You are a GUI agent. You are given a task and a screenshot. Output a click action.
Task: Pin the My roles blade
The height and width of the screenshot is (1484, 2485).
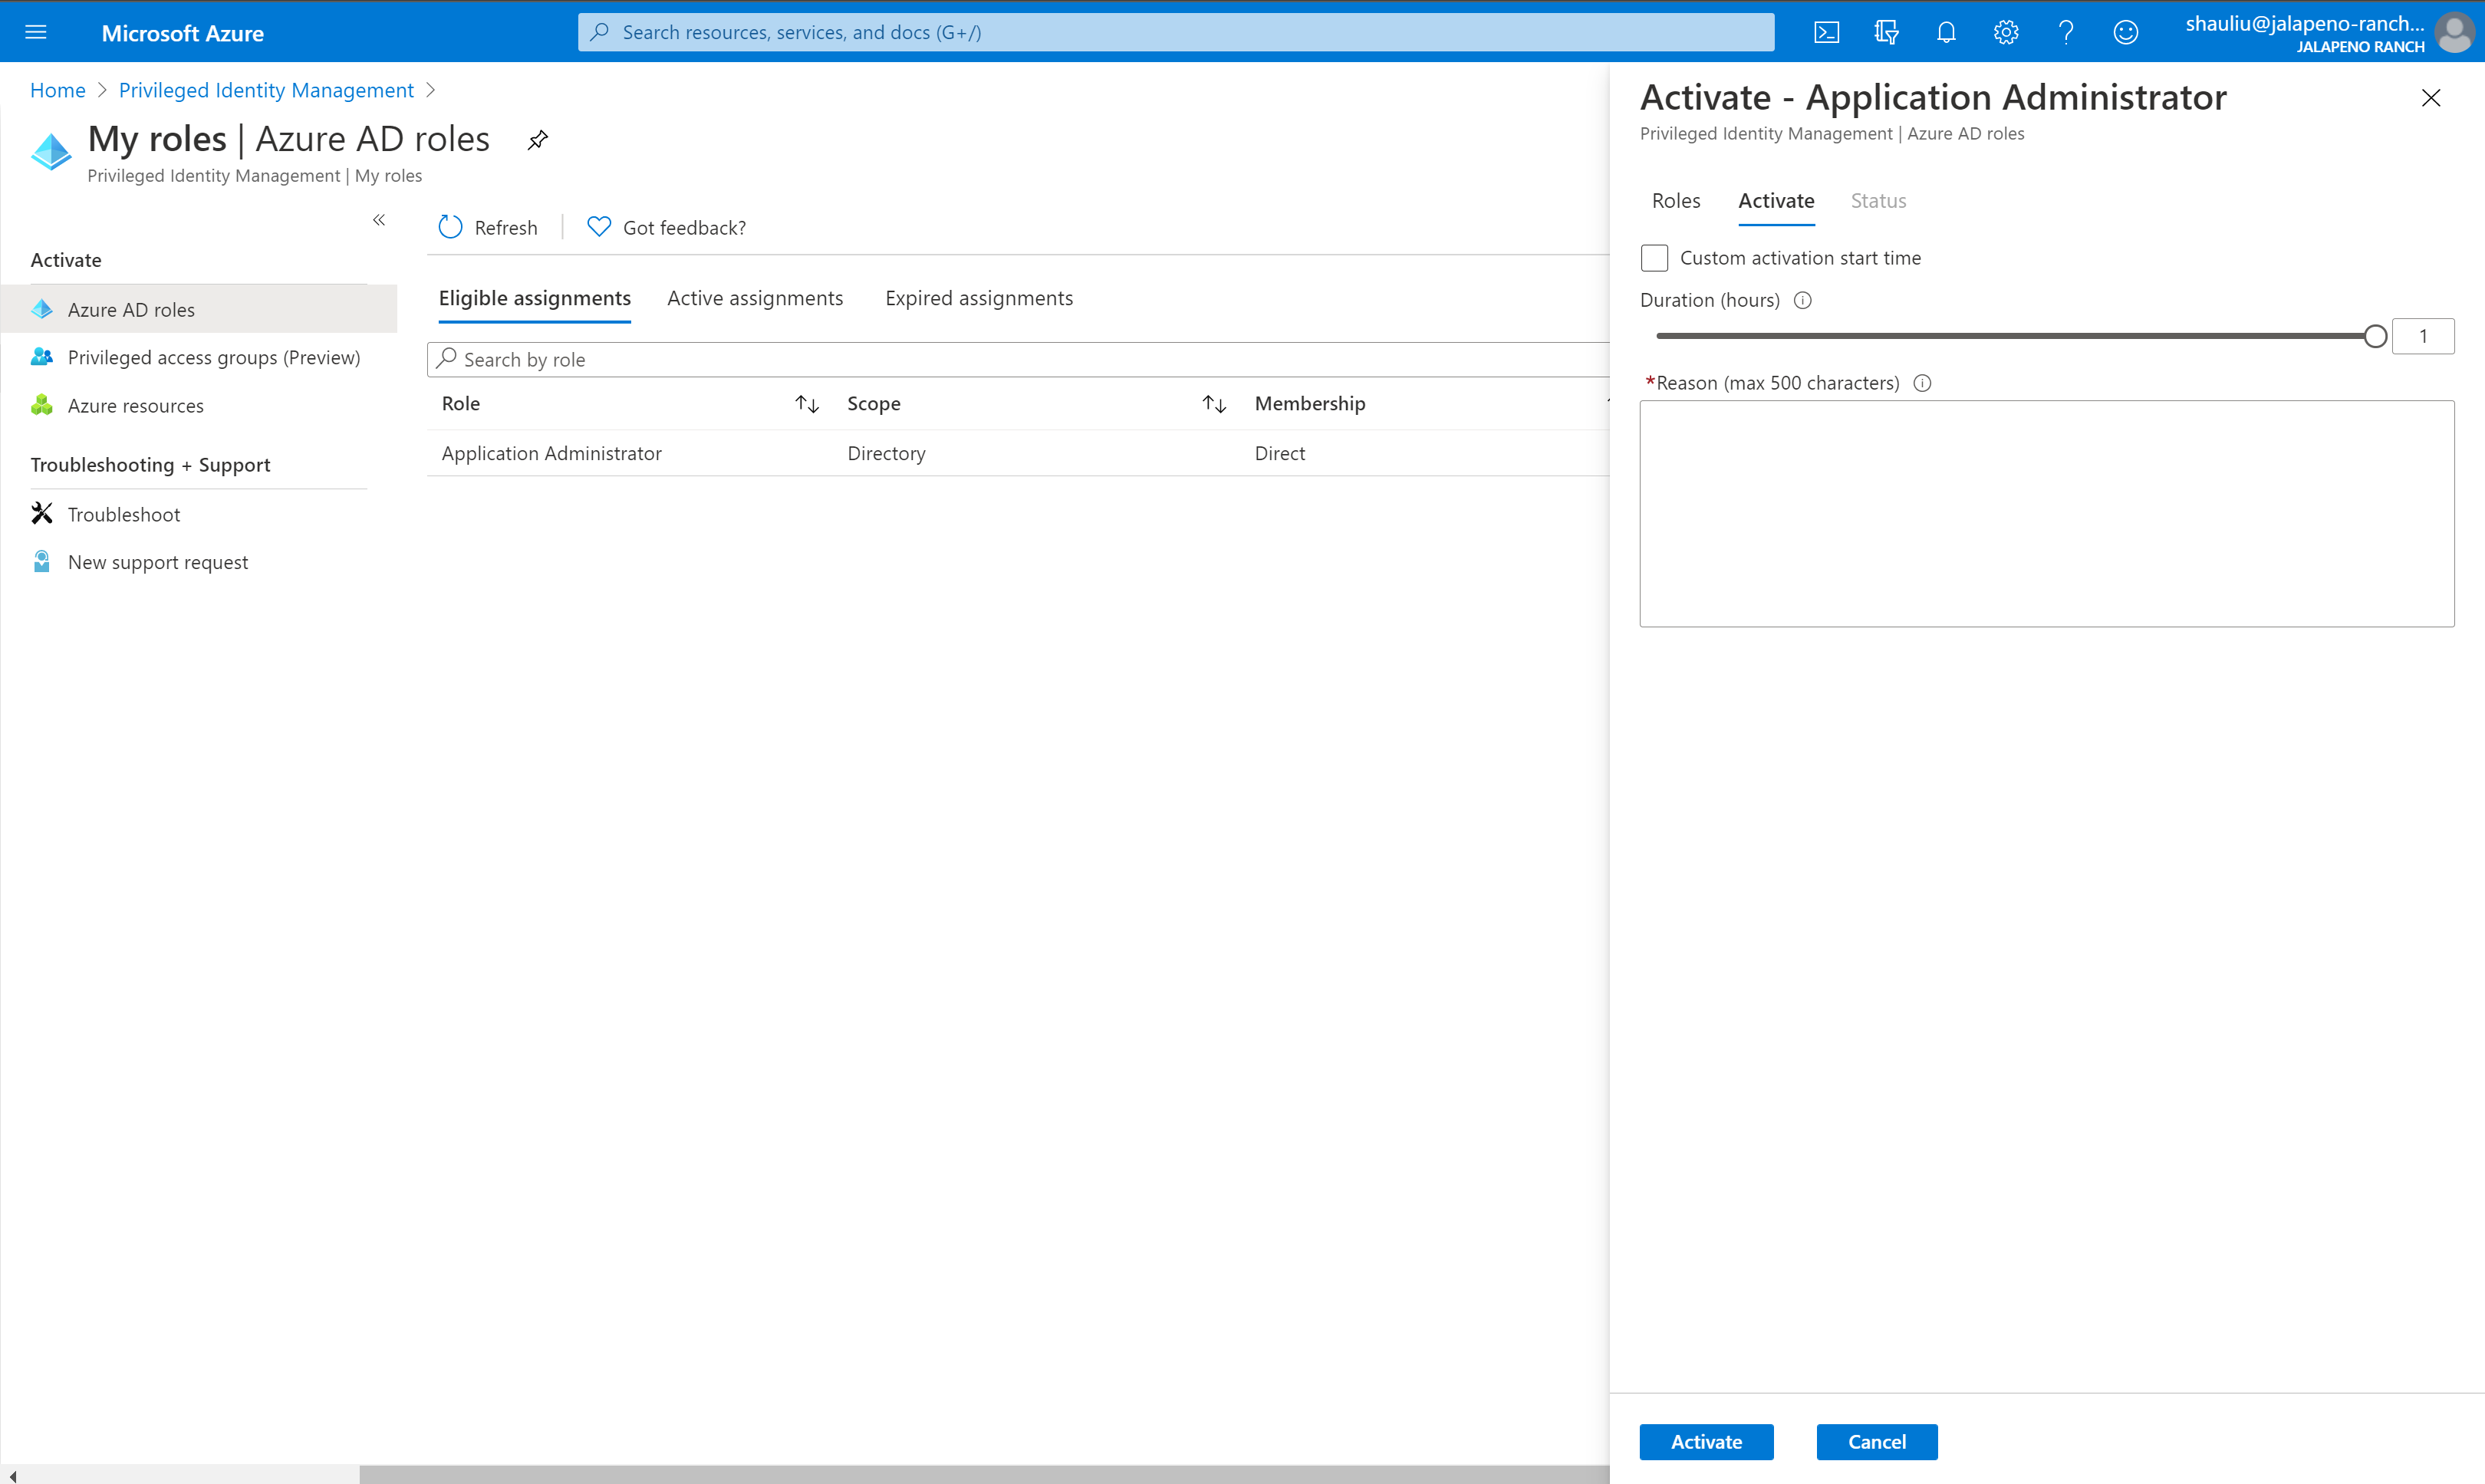point(538,139)
